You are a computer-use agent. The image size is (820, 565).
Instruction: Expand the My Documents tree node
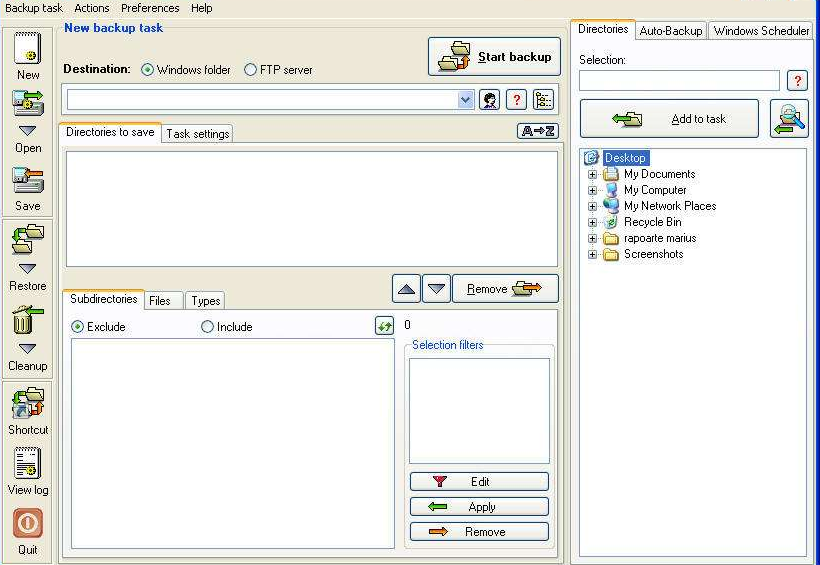(592, 174)
